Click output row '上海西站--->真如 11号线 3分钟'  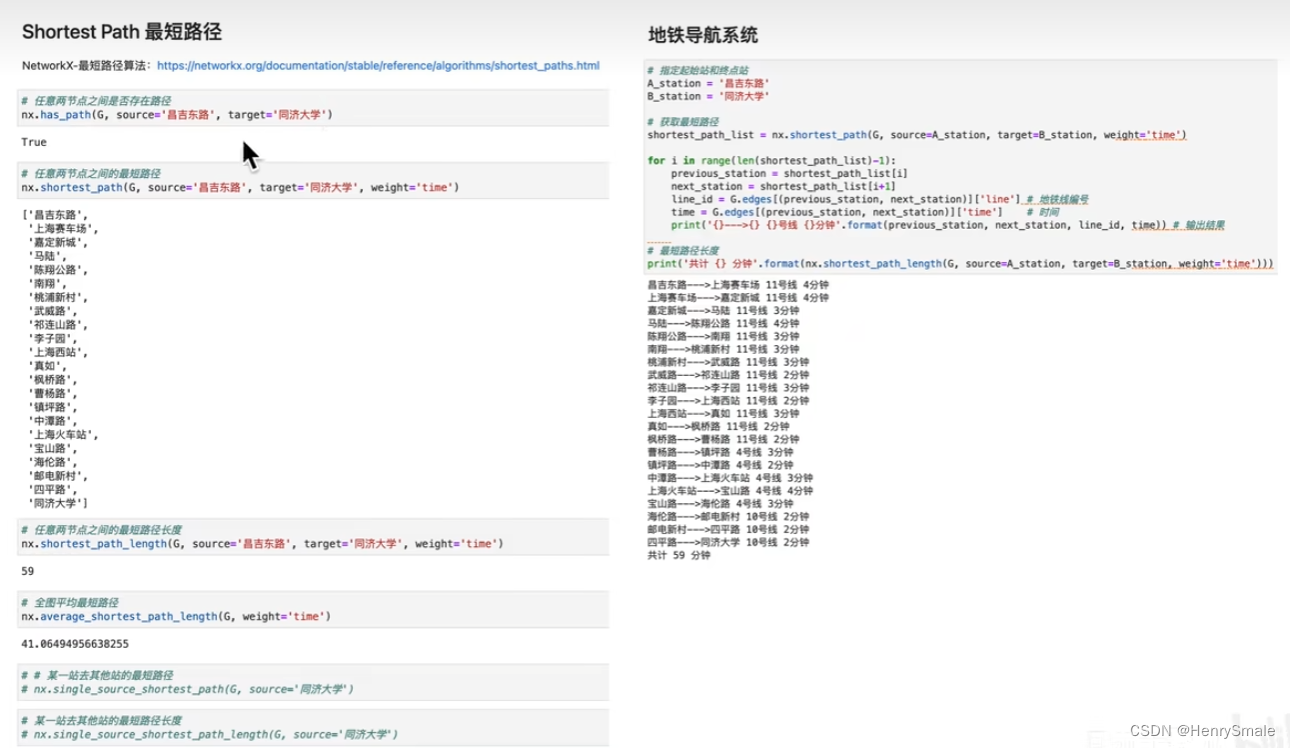723,414
